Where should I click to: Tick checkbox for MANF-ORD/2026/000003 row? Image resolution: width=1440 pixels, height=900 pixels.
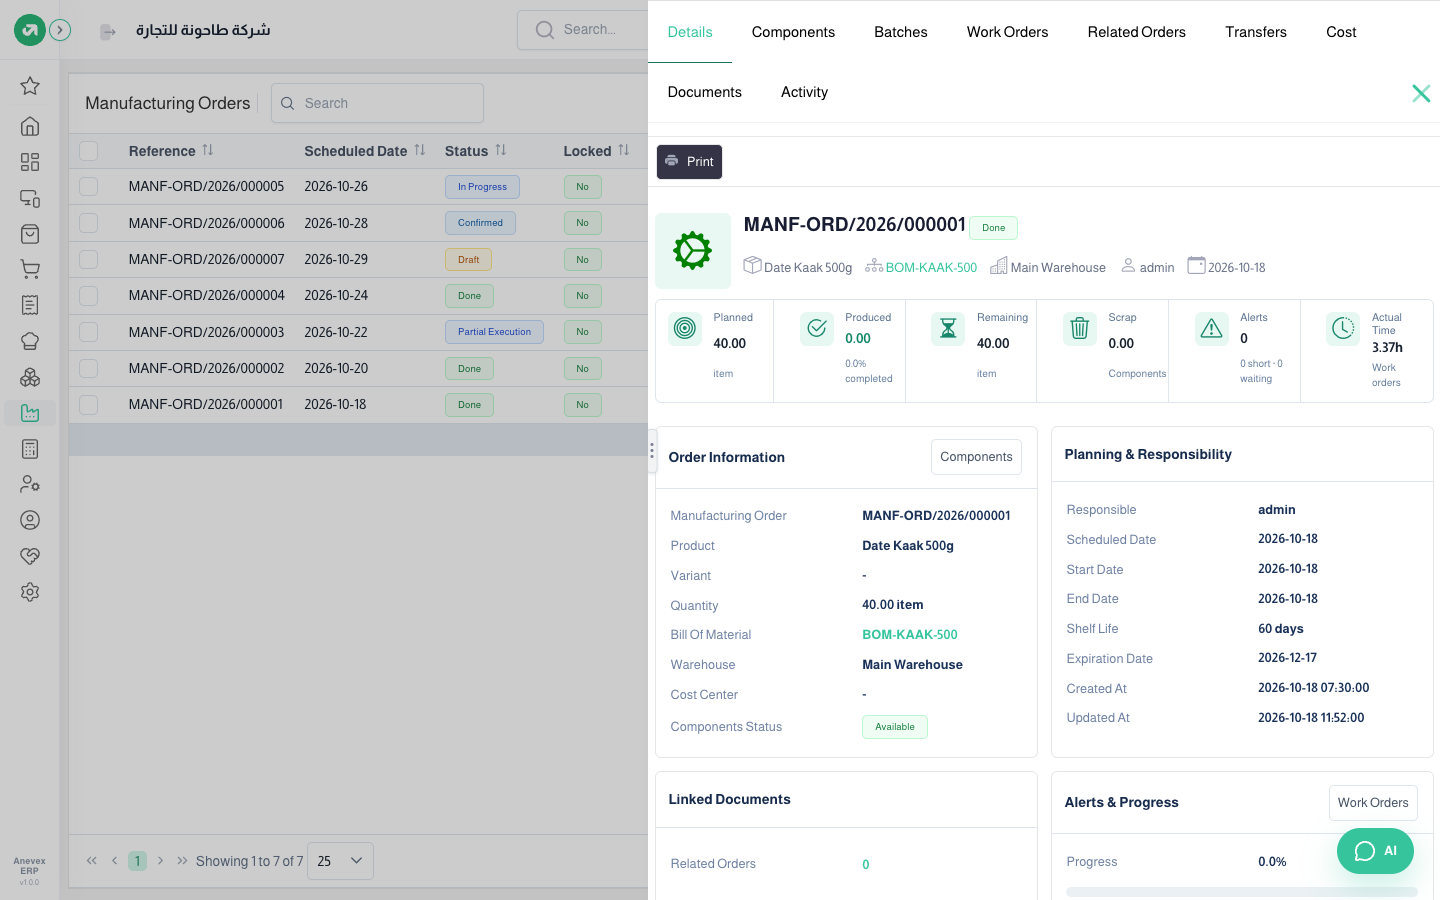pos(89,332)
